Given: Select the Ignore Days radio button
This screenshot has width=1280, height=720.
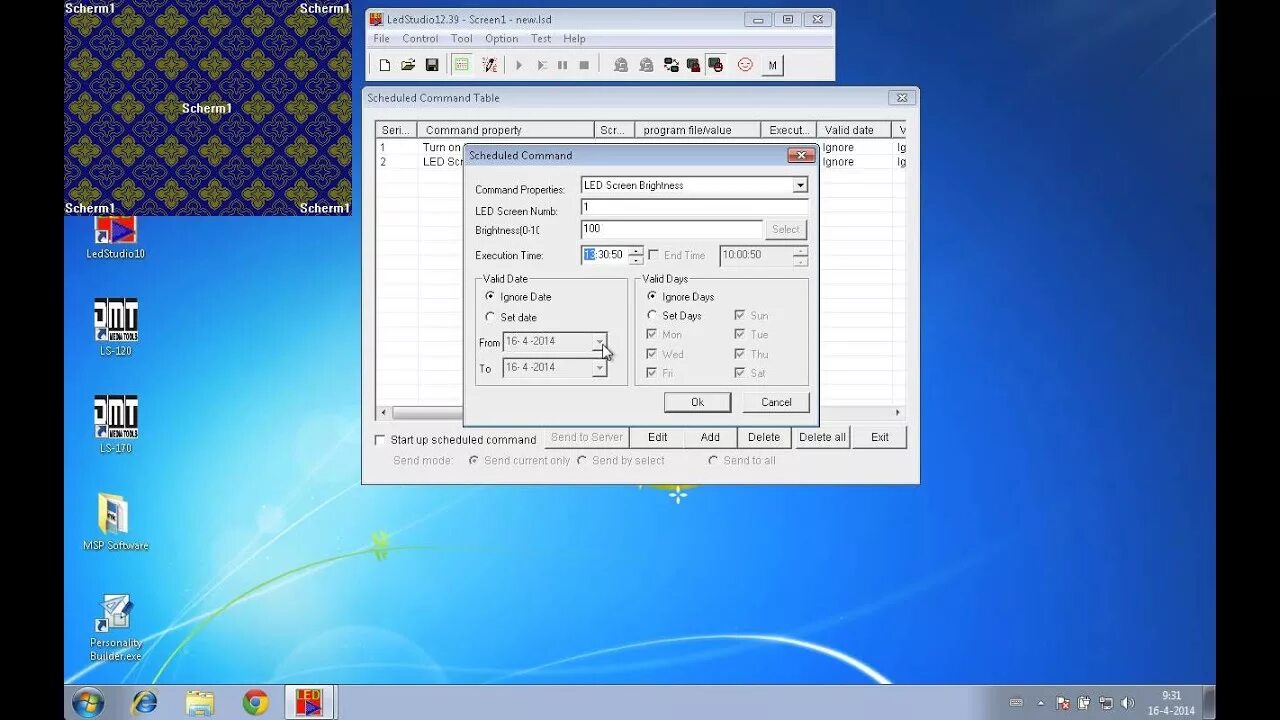Looking at the screenshot, I should tap(652, 296).
